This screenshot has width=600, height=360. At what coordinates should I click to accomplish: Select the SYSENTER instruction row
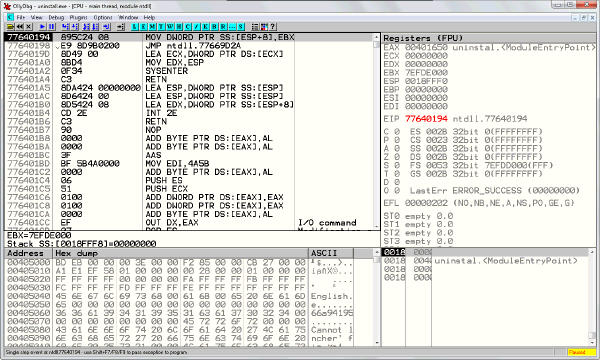pyautogui.click(x=189, y=71)
